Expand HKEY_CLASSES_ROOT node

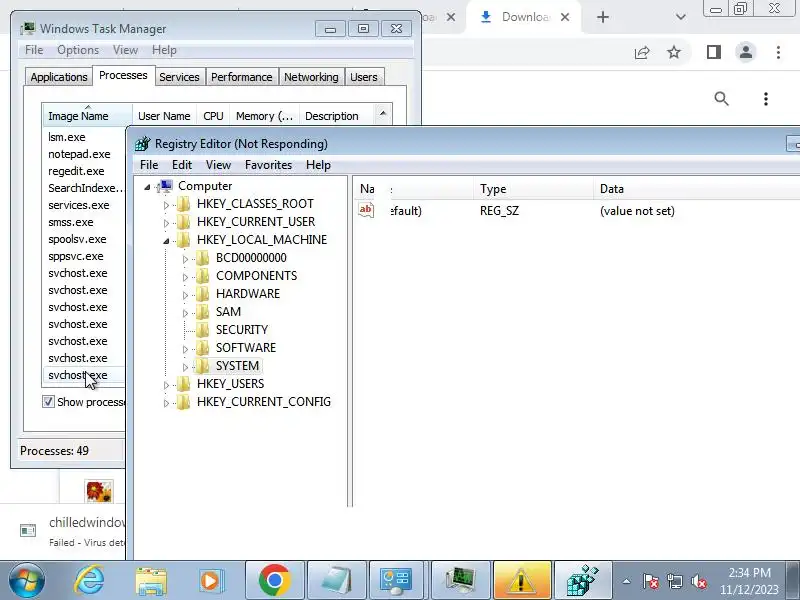166,205
